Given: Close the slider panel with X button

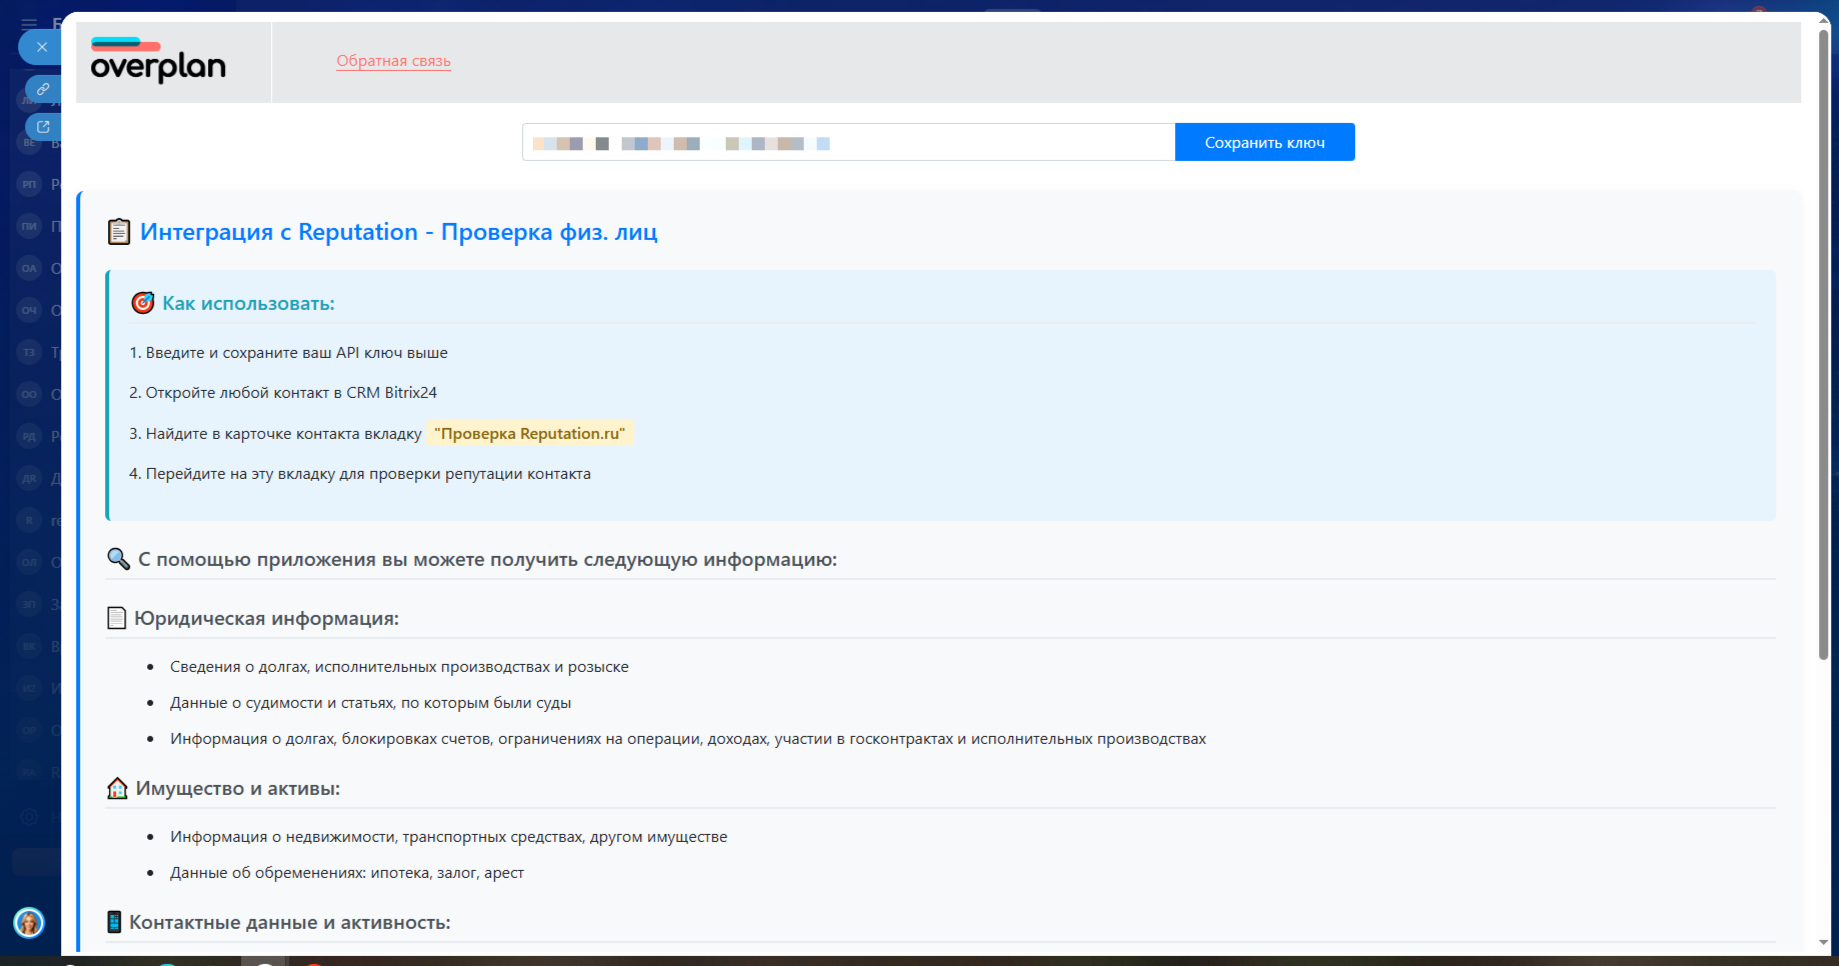Looking at the screenshot, I should (x=41, y=47).
